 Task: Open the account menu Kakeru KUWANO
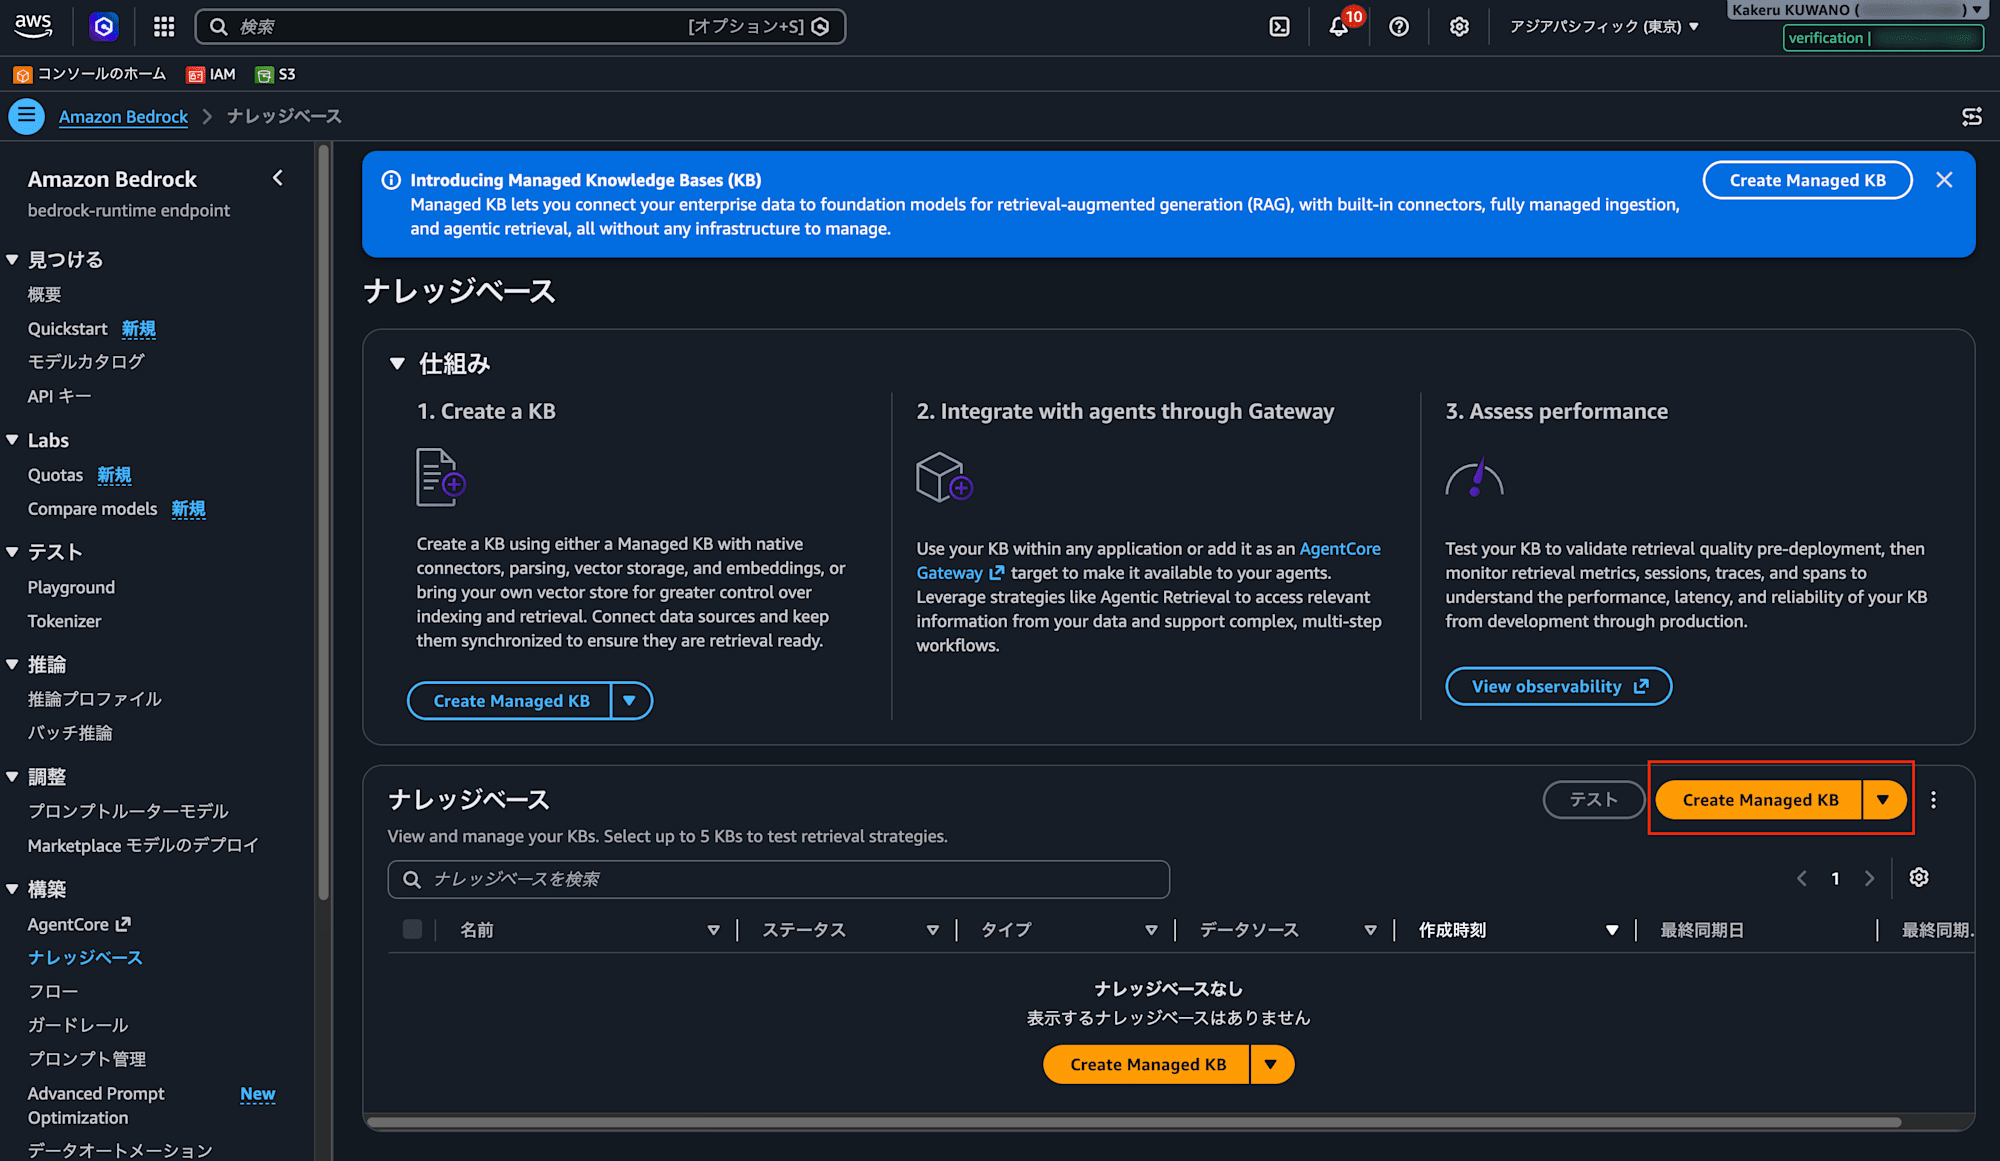(1857, 10)
